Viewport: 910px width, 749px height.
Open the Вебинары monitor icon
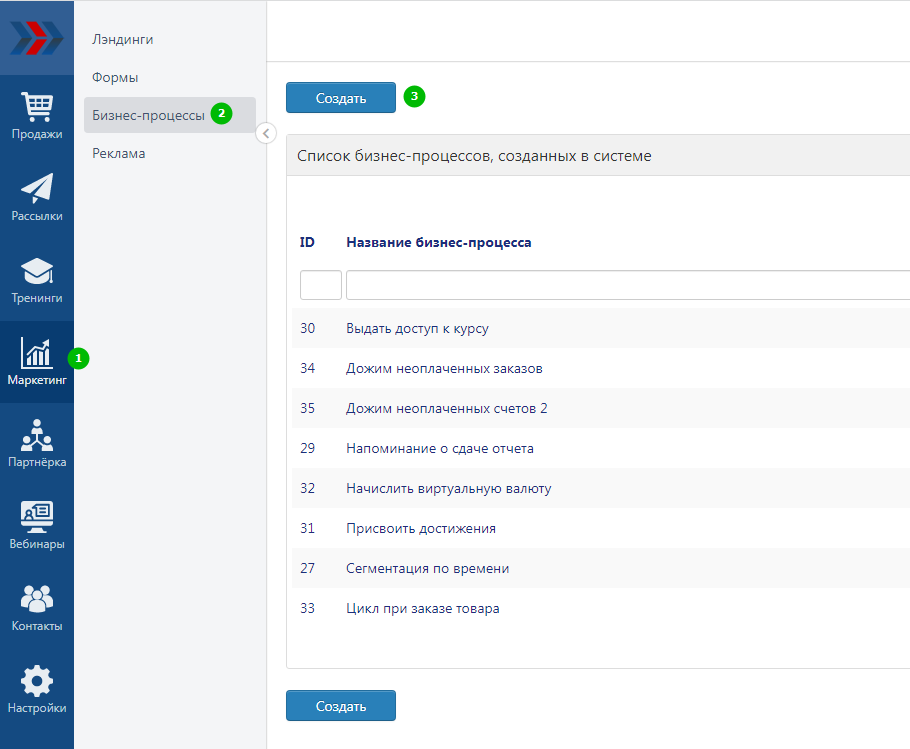pos(37,517)
